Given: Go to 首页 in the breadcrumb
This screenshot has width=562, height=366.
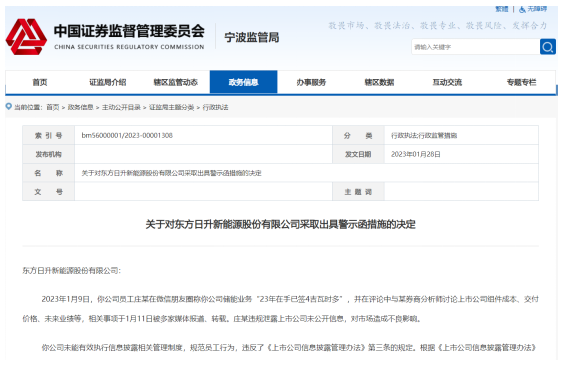Looking at the screenshot, I should tap(53, 107).
